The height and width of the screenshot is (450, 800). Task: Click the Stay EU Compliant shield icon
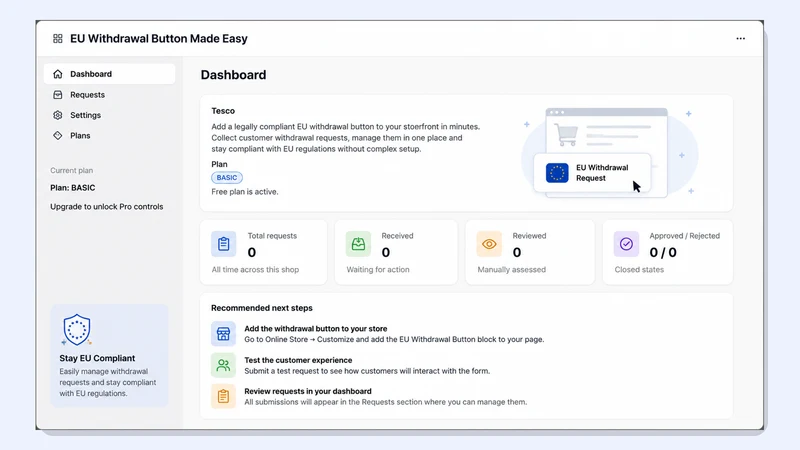pyautogui.click(x=77, y=330)
